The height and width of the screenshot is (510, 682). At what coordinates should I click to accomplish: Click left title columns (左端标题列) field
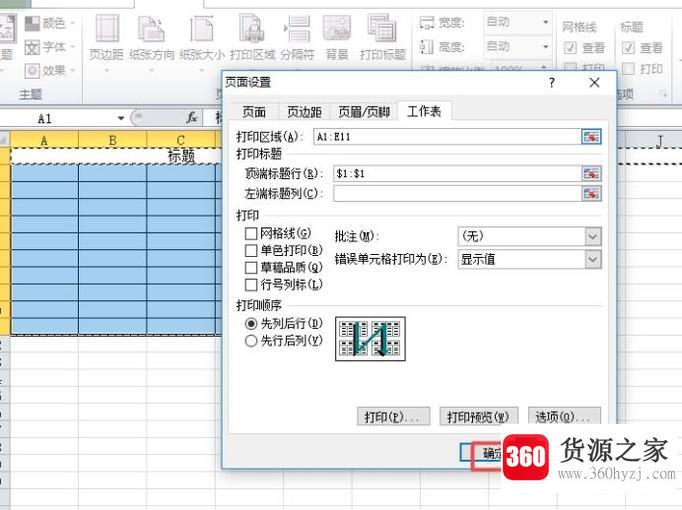[457, 193]
